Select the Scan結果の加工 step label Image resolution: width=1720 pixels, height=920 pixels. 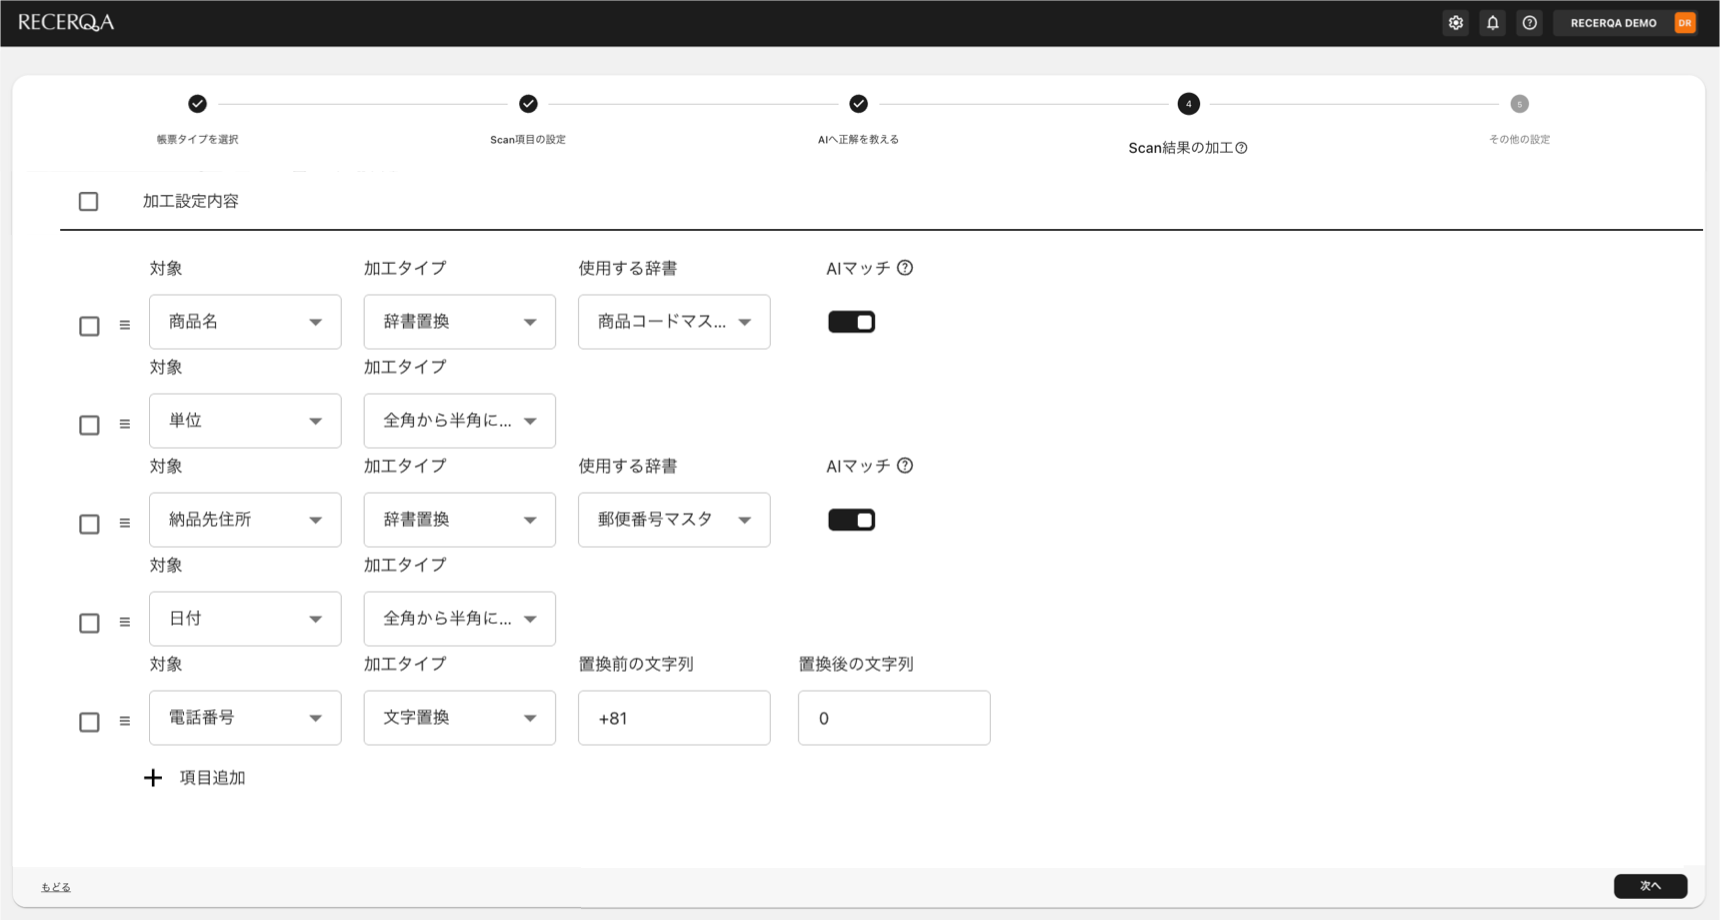point(1180,148)
